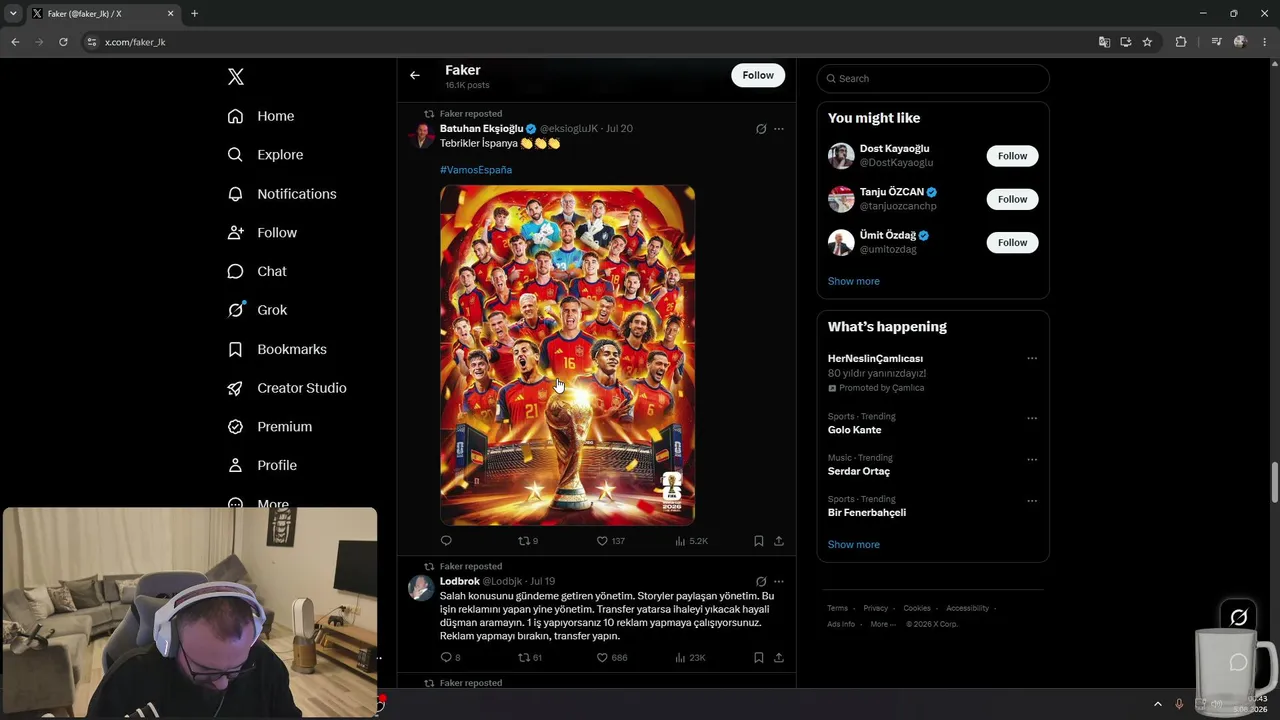Select the Profile sidebar item

point(262,465)
